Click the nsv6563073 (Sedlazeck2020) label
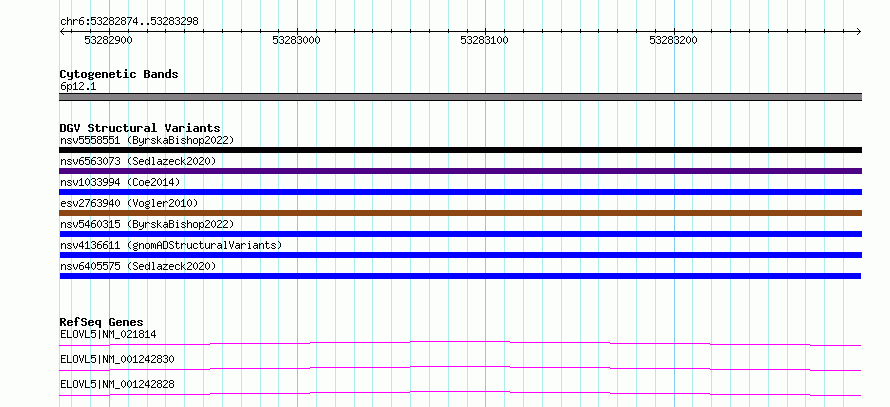The width and height of the screenshot is (890, 407). 138,161
